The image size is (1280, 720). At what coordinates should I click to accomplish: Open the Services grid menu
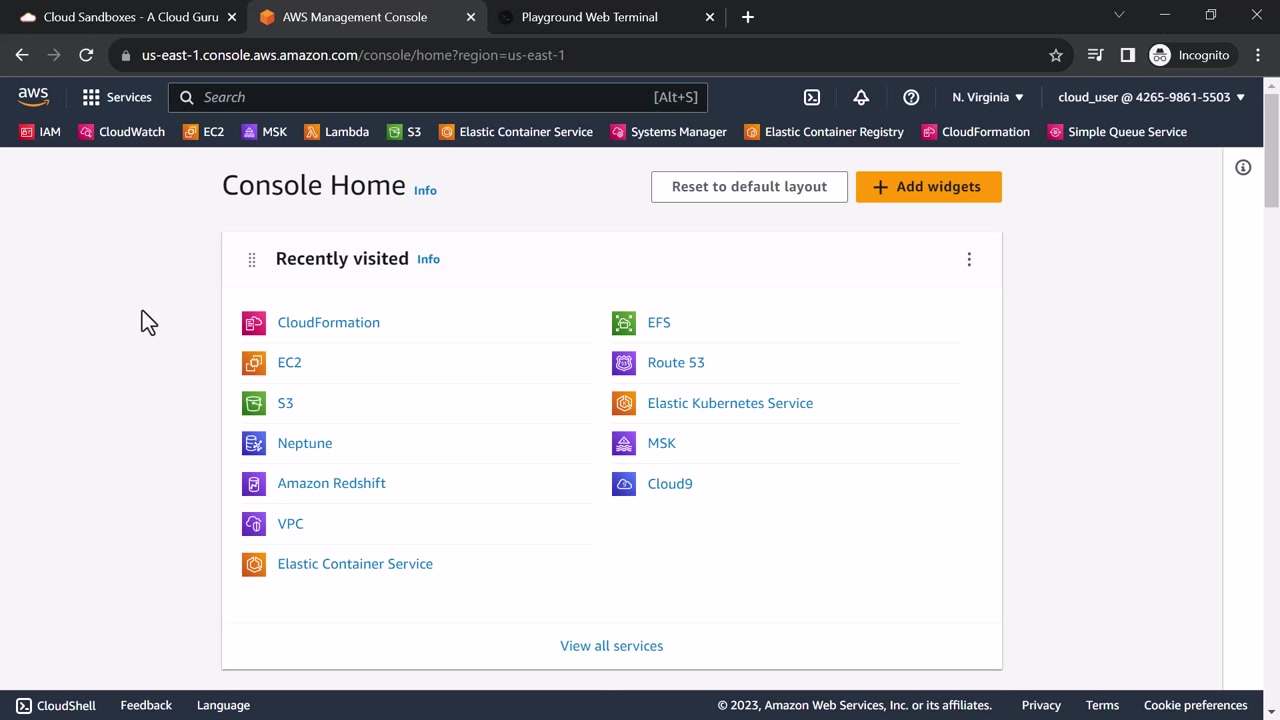117,97
